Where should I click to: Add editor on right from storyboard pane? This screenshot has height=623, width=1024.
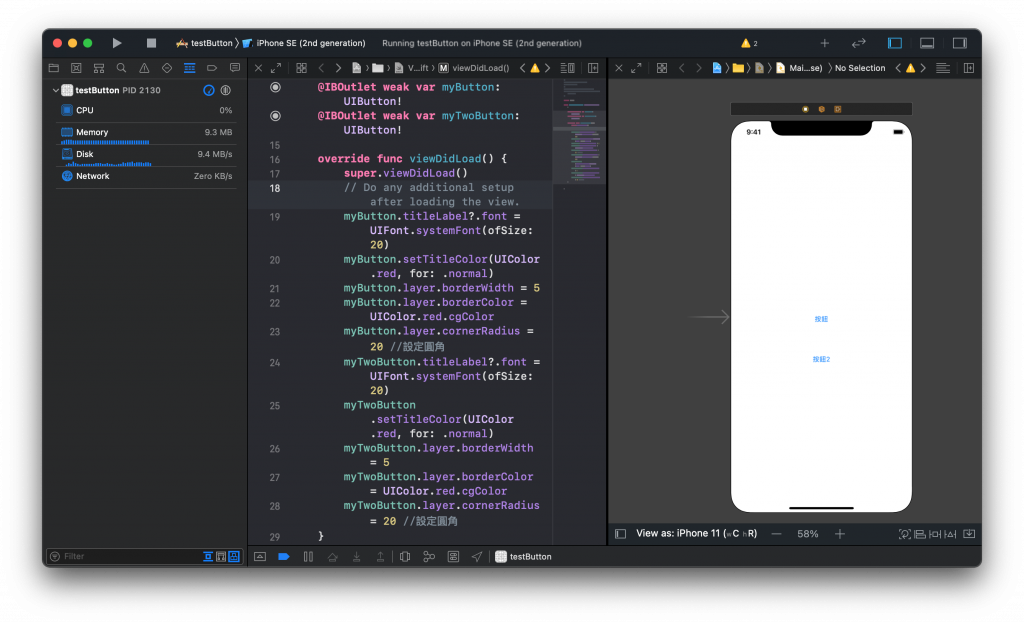(x=969, y=68)
